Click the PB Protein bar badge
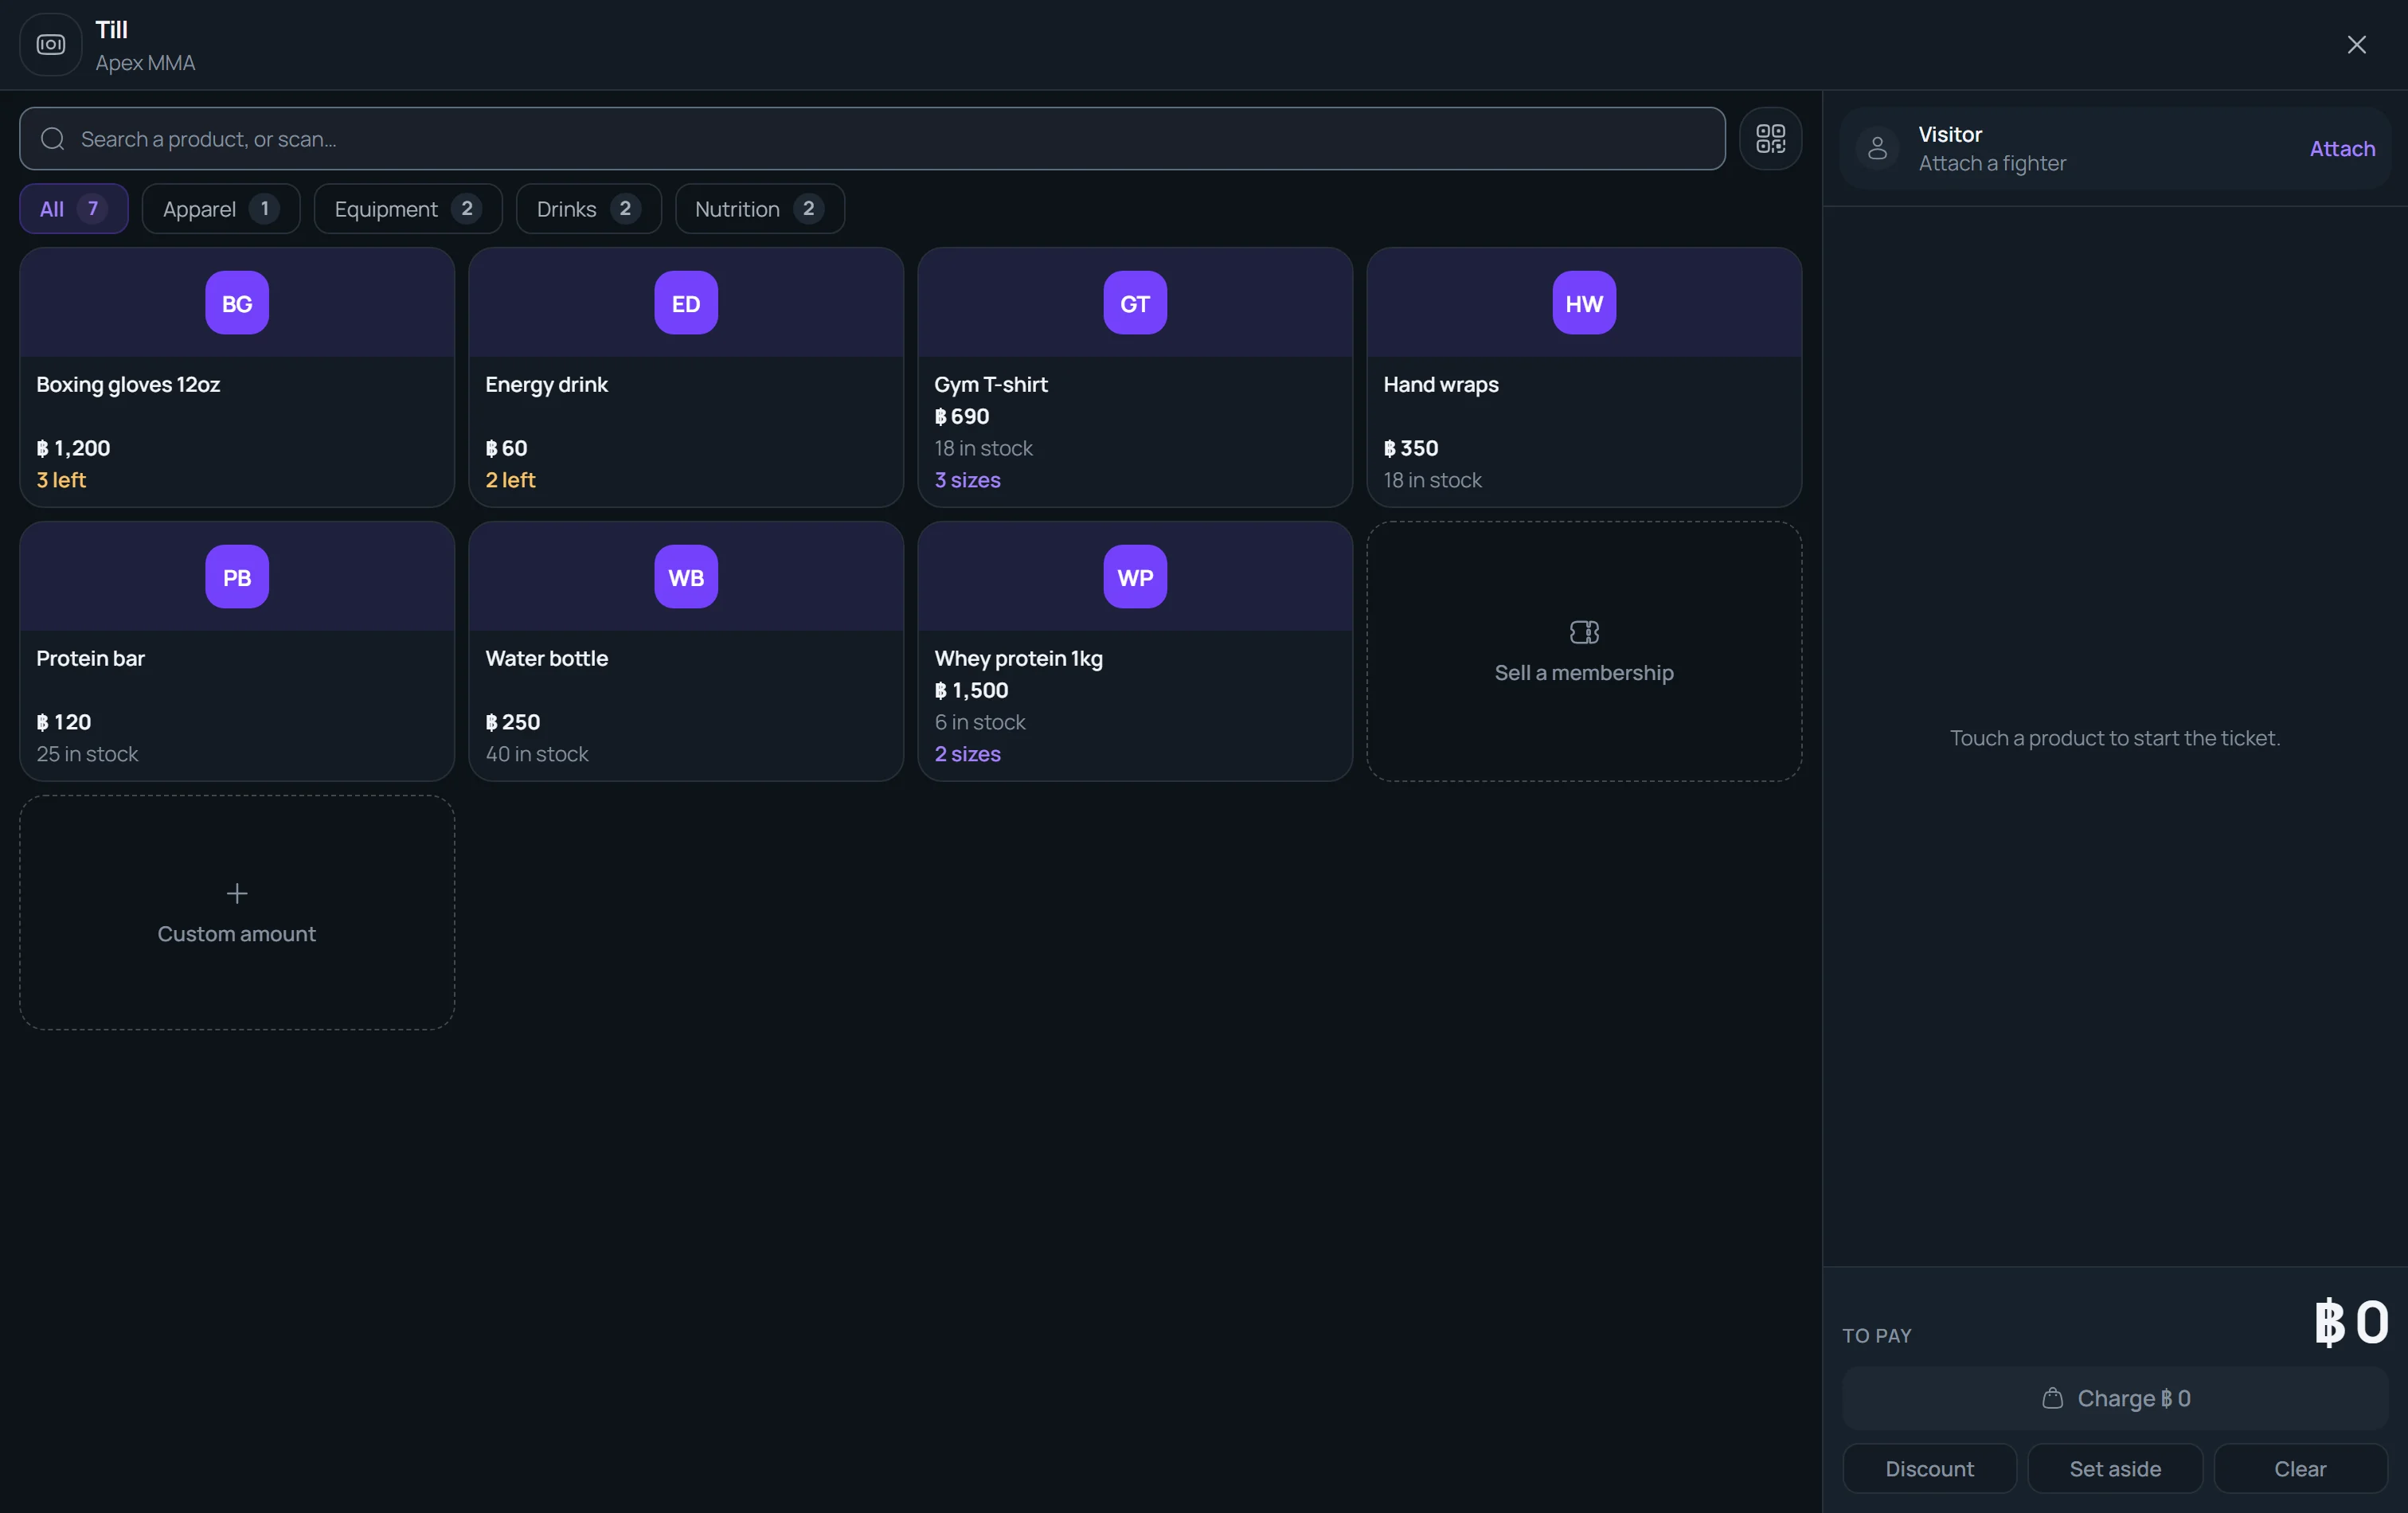This screenshot has width=2408, height=1513. [x=237, y=577]
